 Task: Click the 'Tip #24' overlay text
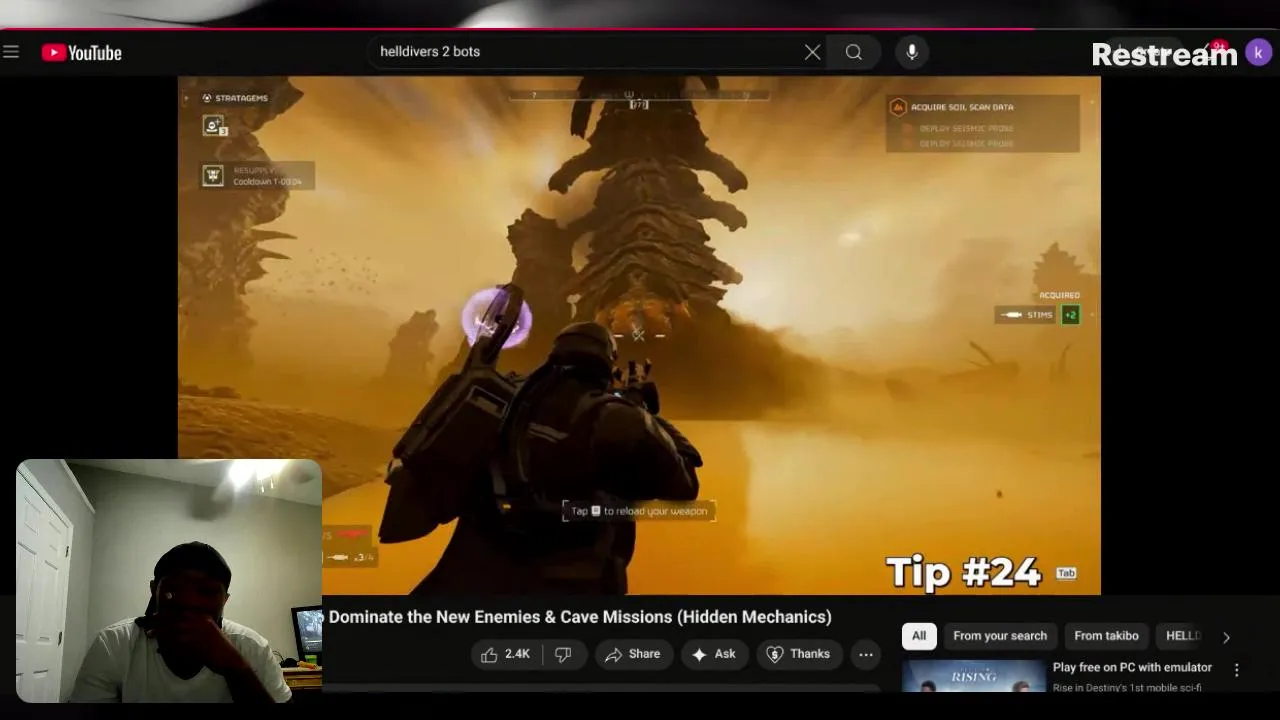tap(963, 572)
